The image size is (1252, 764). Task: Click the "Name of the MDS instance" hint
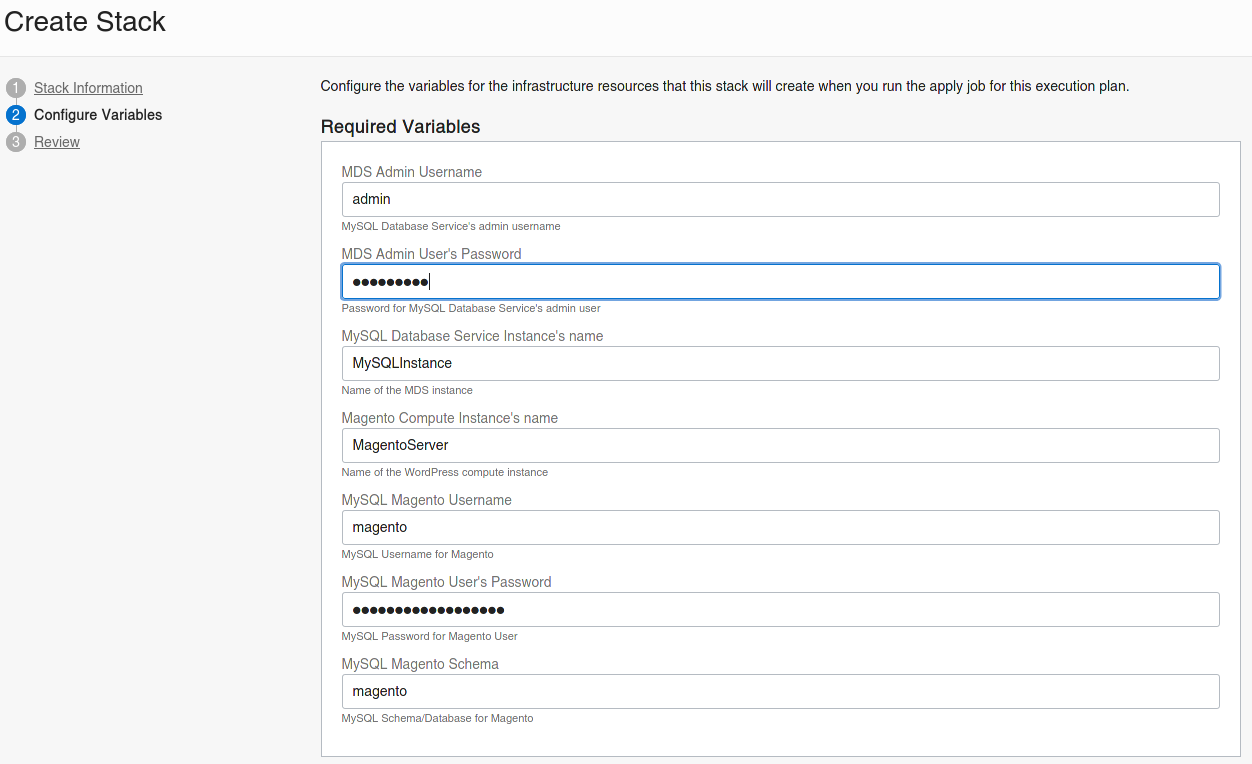[406, 390]
